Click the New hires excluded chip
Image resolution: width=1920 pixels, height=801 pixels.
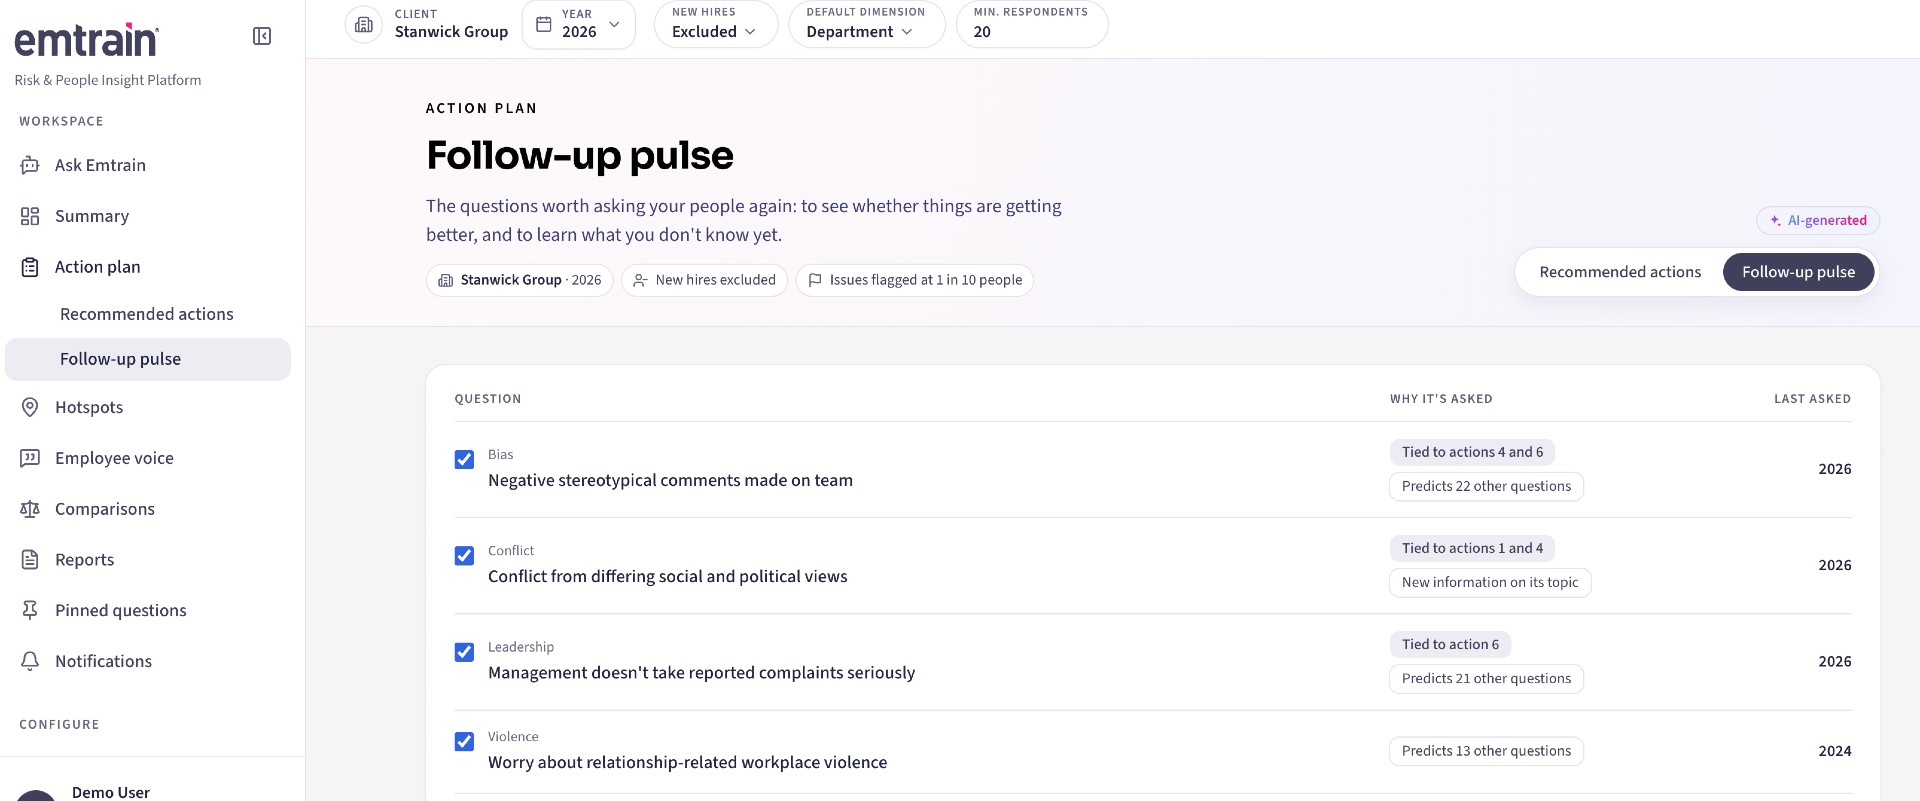tap(705, 280)
